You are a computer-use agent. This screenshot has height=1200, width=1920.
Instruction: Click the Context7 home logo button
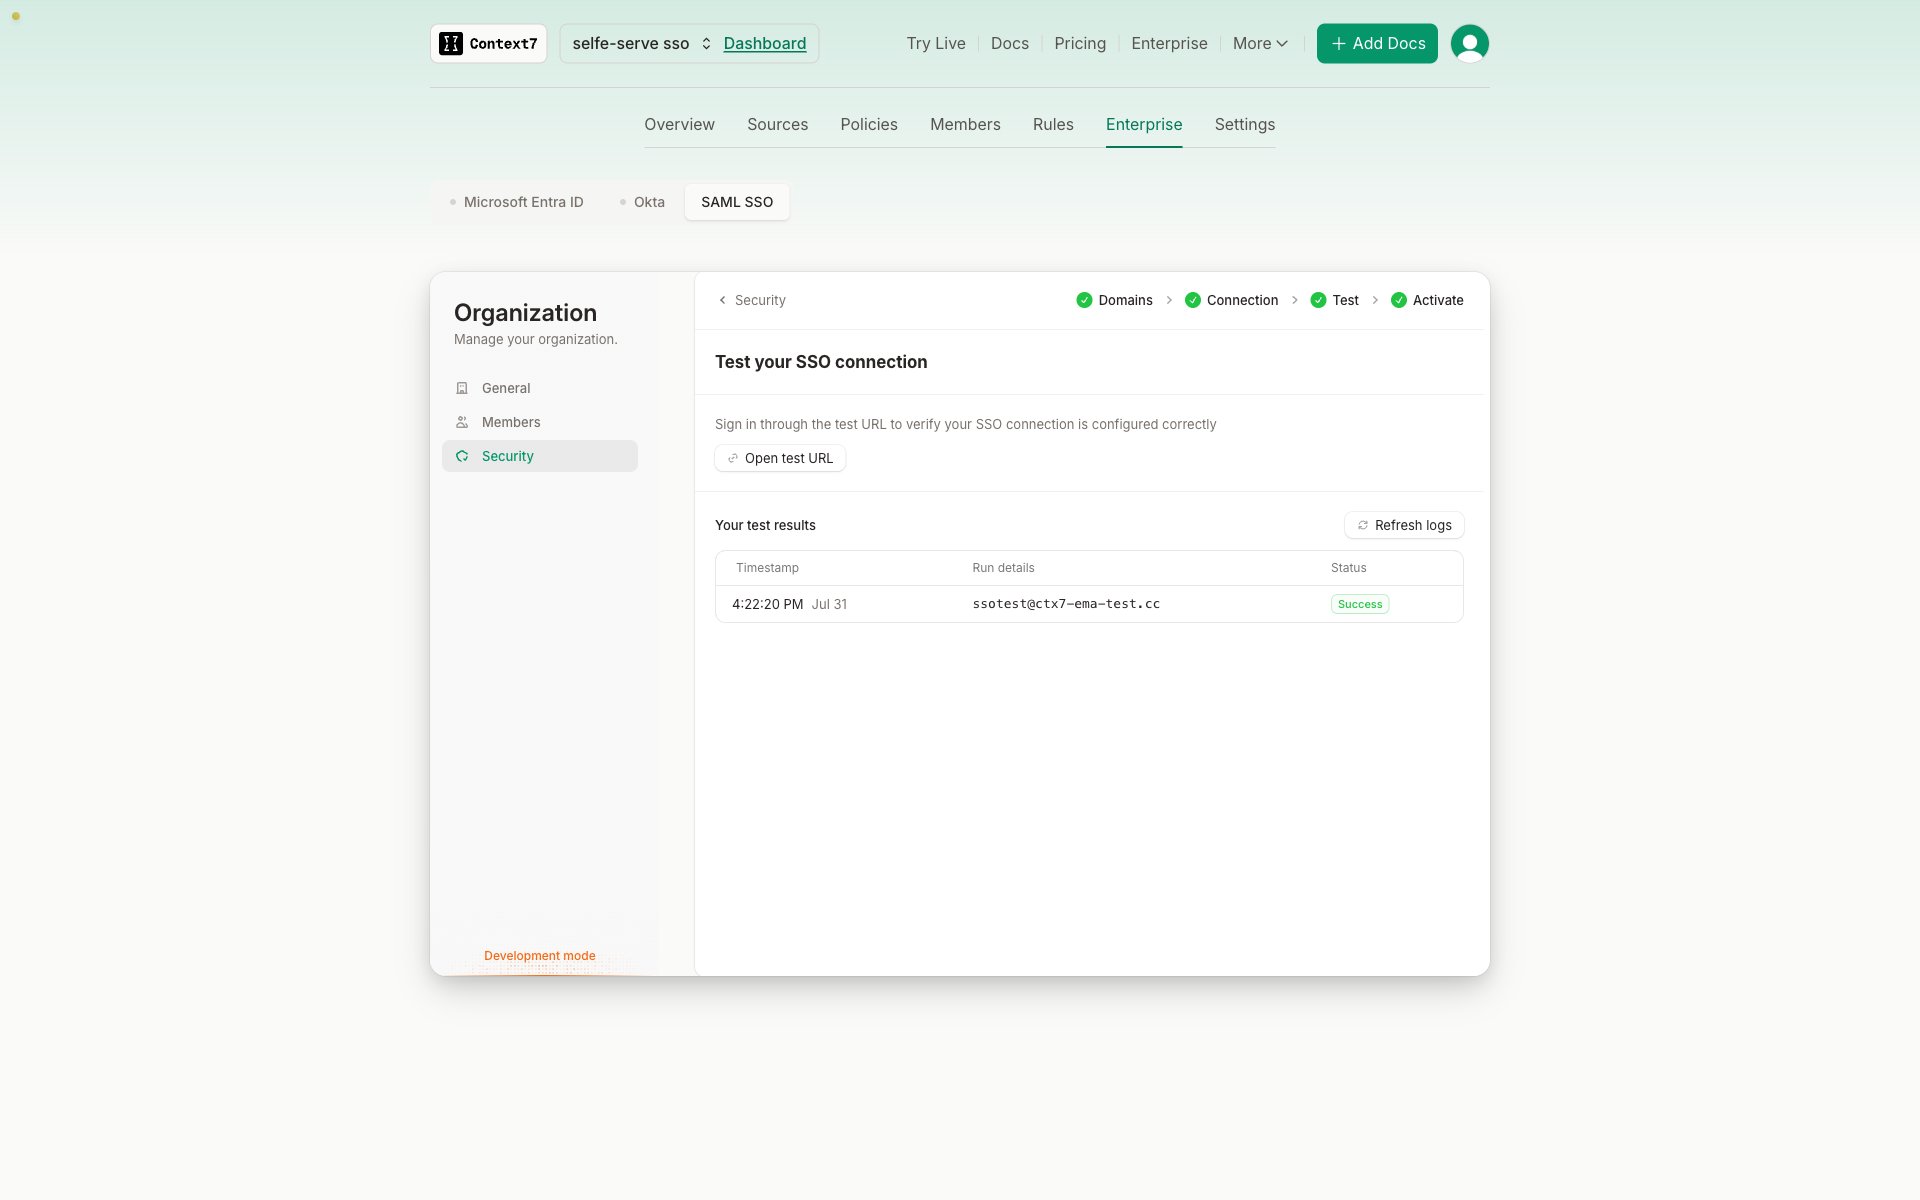489,43
